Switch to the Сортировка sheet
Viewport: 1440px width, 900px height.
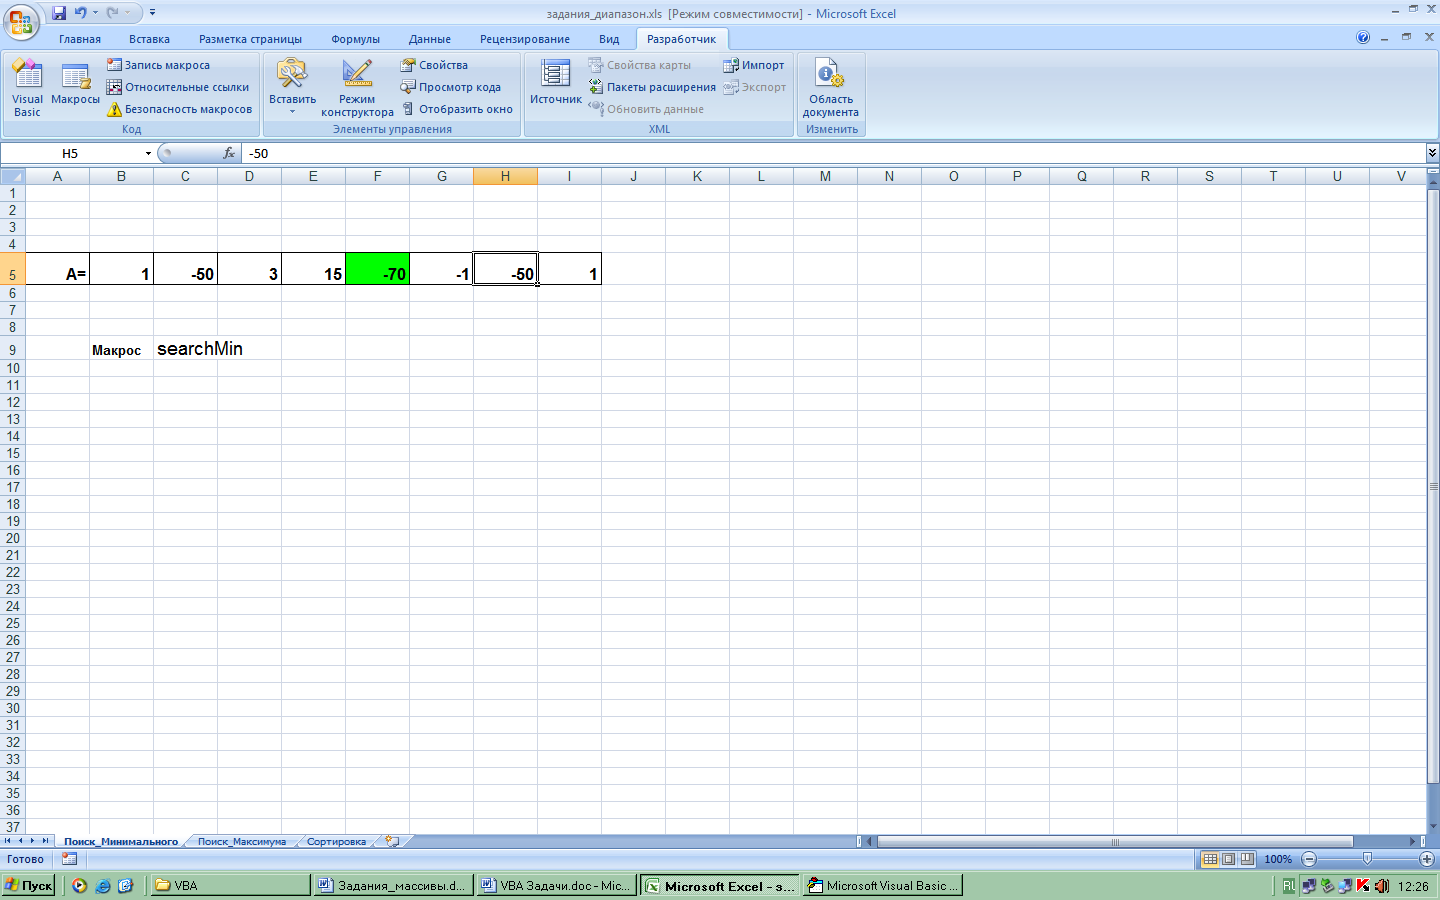pyautogui.click(x=336, y=842)
